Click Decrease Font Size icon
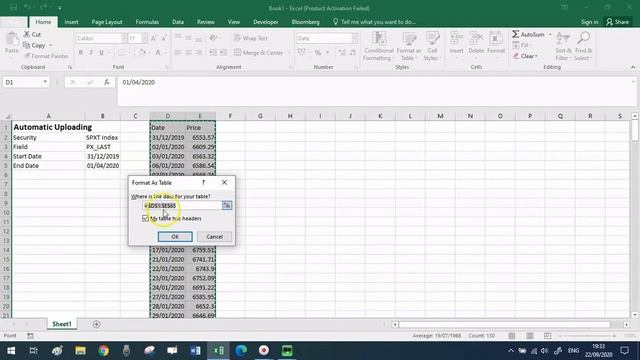This screenshot has width=640, height=360. click(x=164, y=38)
